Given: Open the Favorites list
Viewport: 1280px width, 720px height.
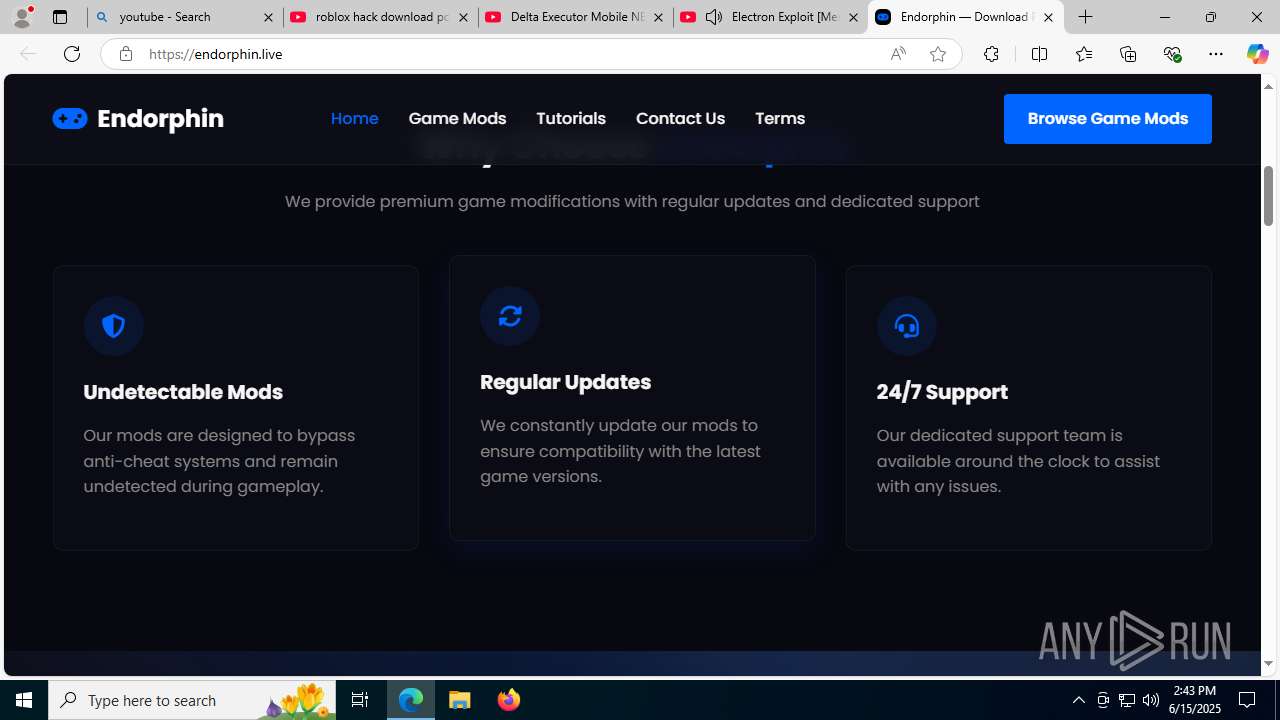Looking at the screenshot, I should click(1083, 54).
